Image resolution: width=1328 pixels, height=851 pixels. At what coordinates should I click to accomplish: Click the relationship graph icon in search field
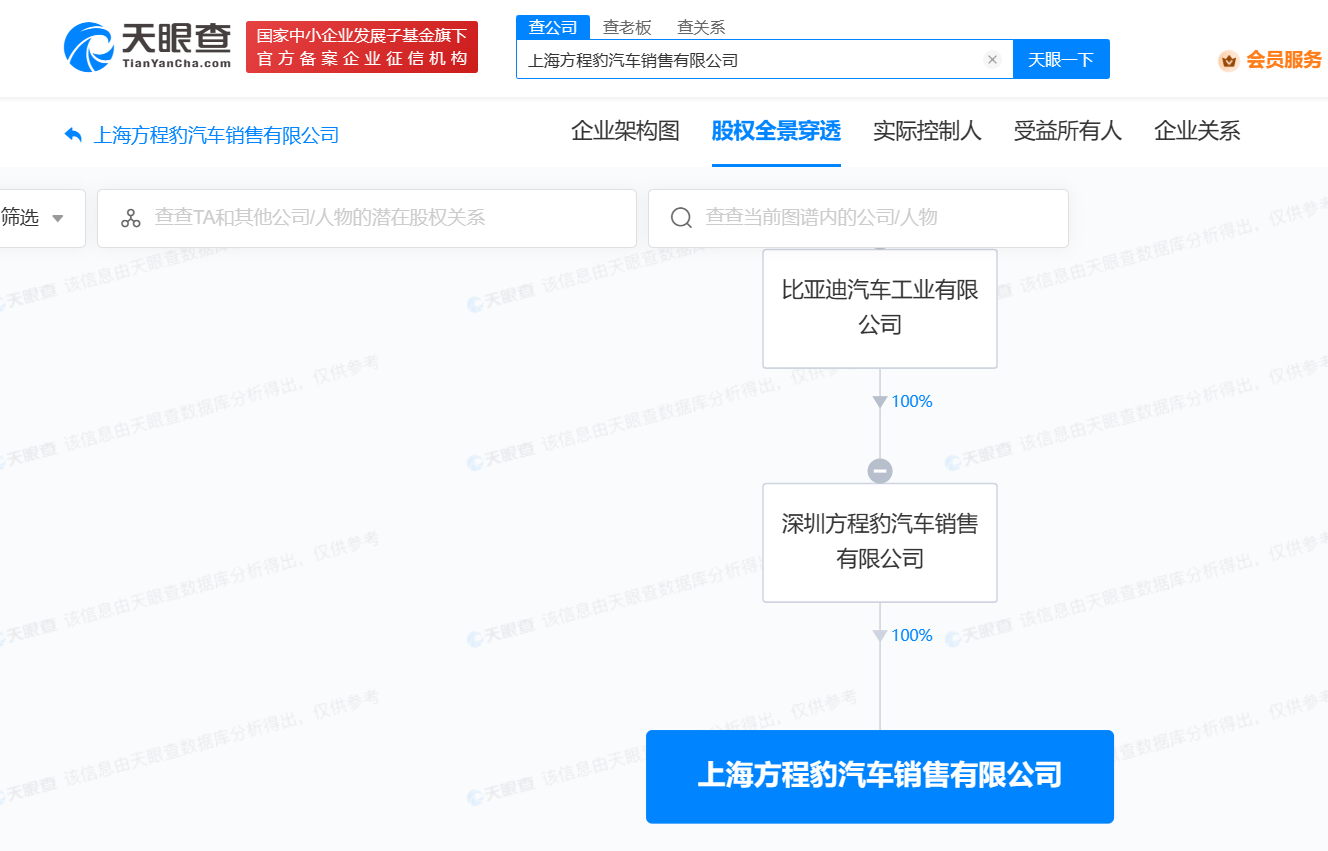point(131,218)
